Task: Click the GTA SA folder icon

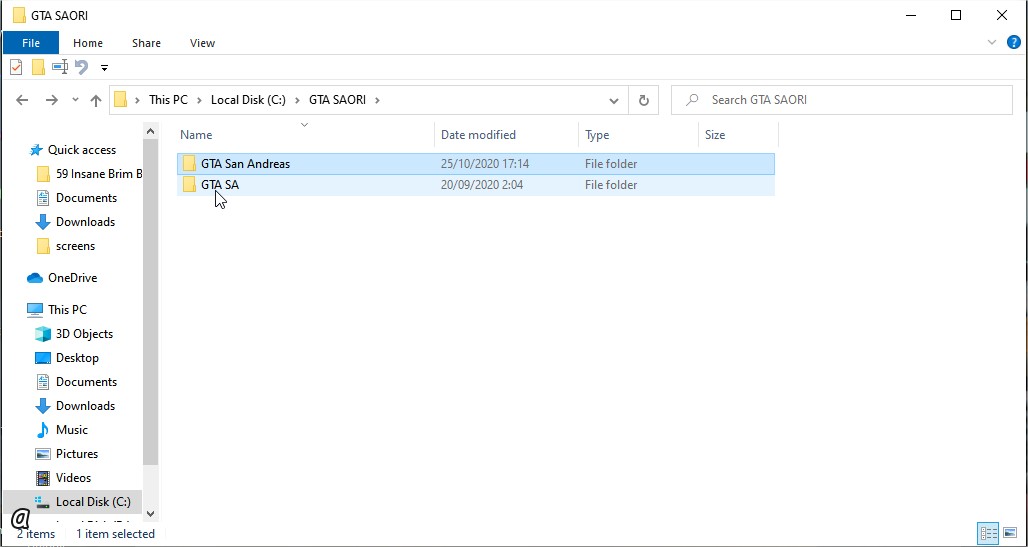Action: tap(189, 185)
